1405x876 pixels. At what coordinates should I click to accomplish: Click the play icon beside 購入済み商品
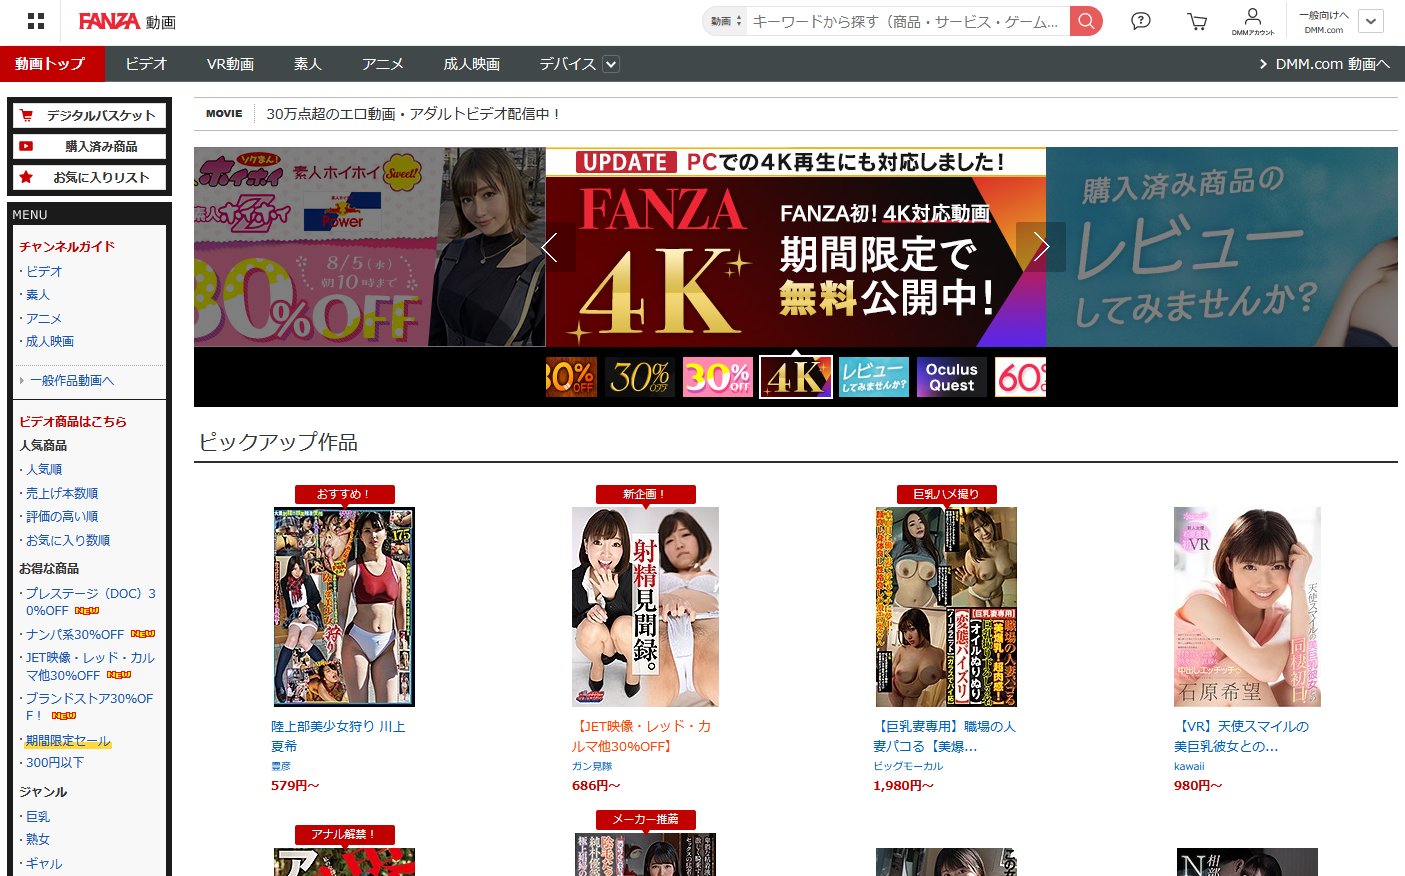(26, 146)
